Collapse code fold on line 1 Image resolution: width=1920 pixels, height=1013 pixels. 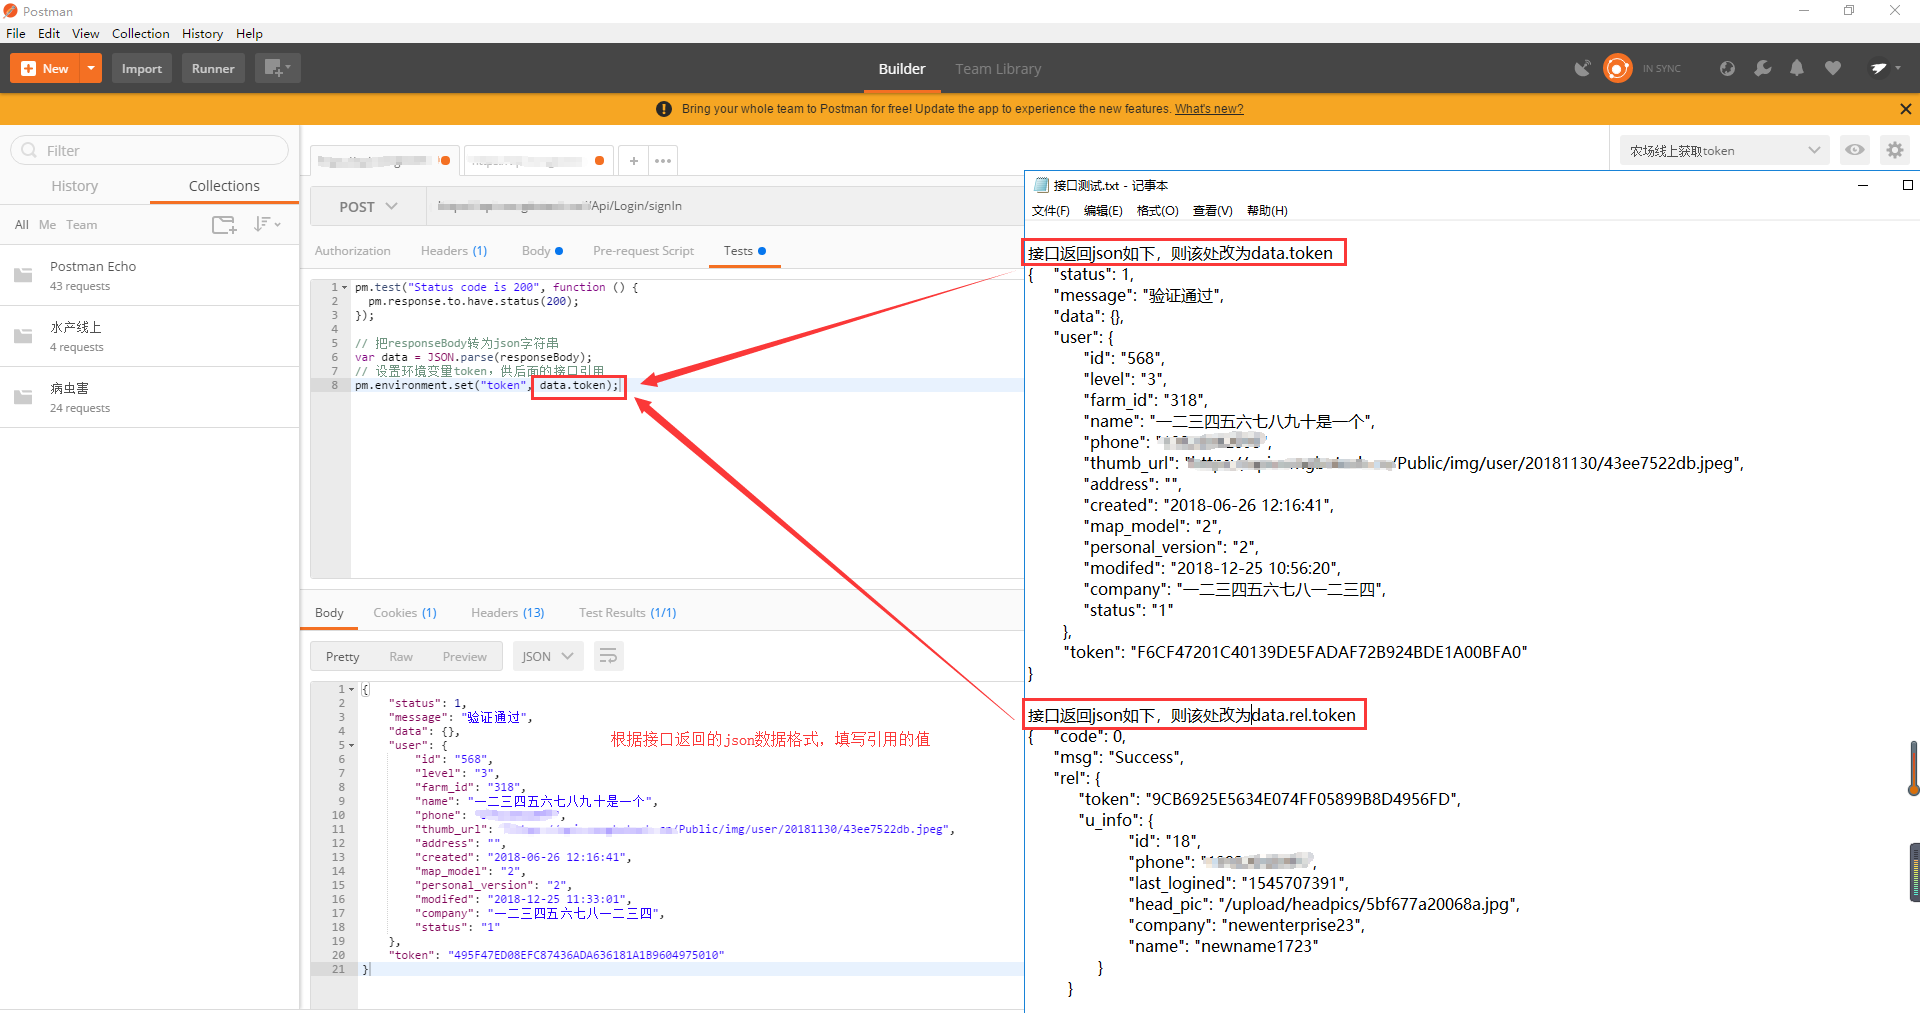point(345,287)
